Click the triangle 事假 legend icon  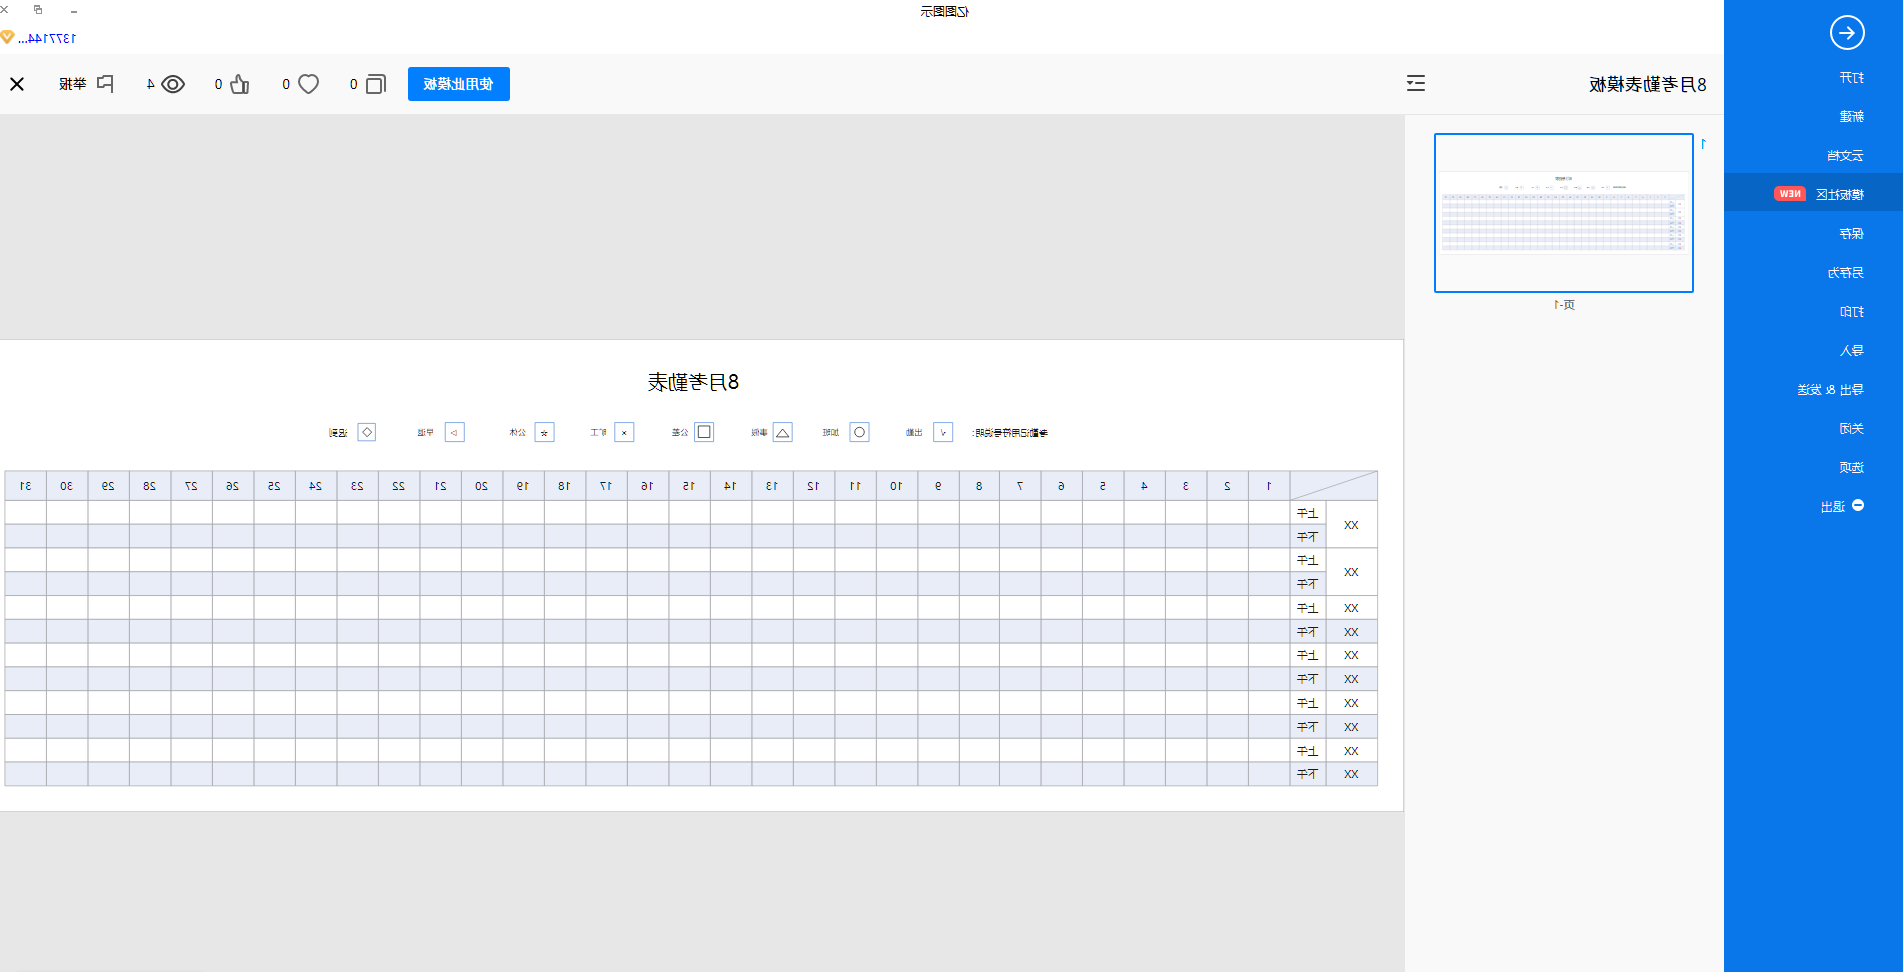782,432
